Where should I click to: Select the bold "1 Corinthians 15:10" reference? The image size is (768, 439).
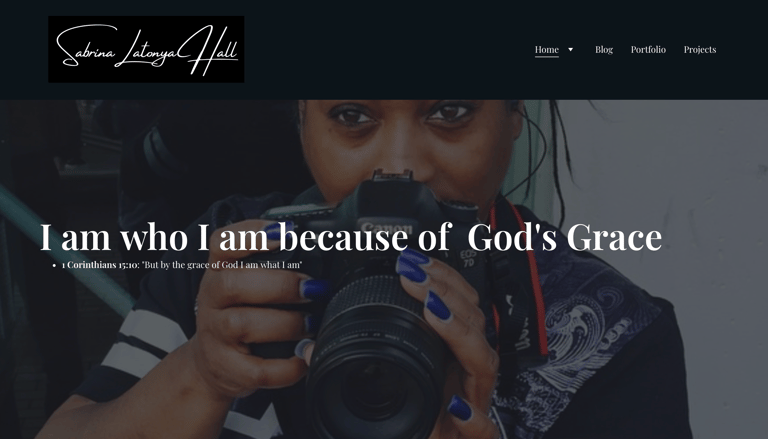(x=100, y=265)
